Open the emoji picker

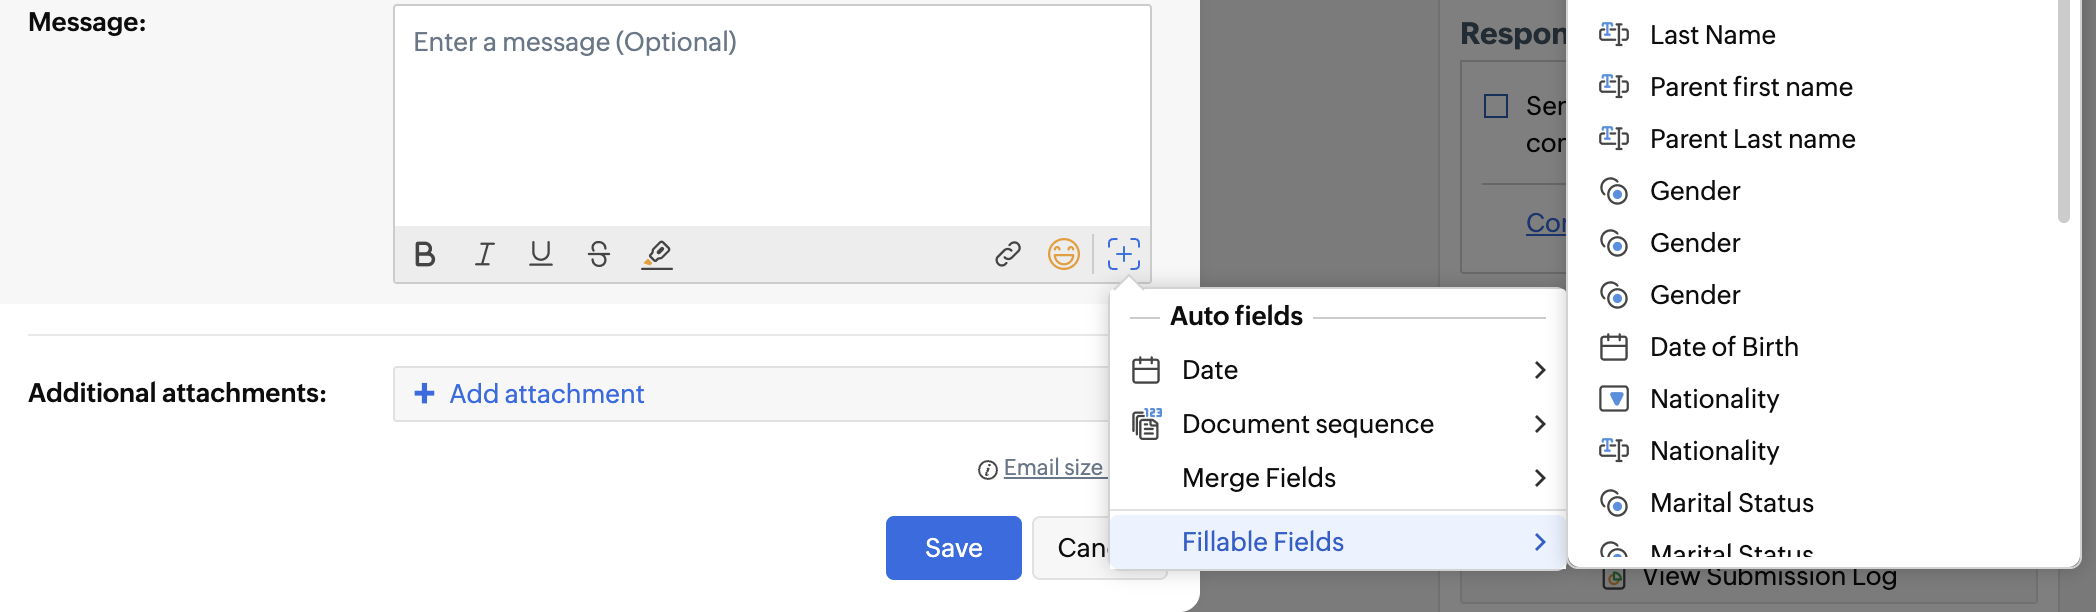1063,255
